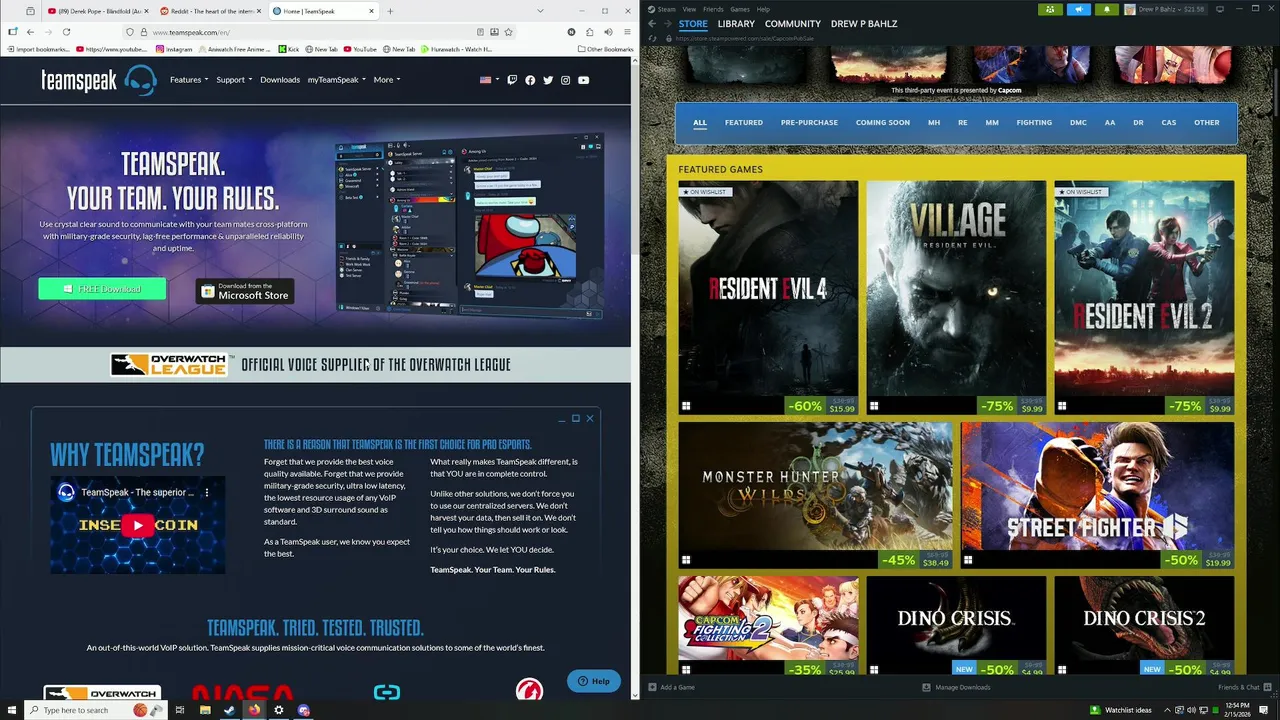Open Resident Evil Village game card
This screenshot has height=720, width=1280.
(956, 298)
